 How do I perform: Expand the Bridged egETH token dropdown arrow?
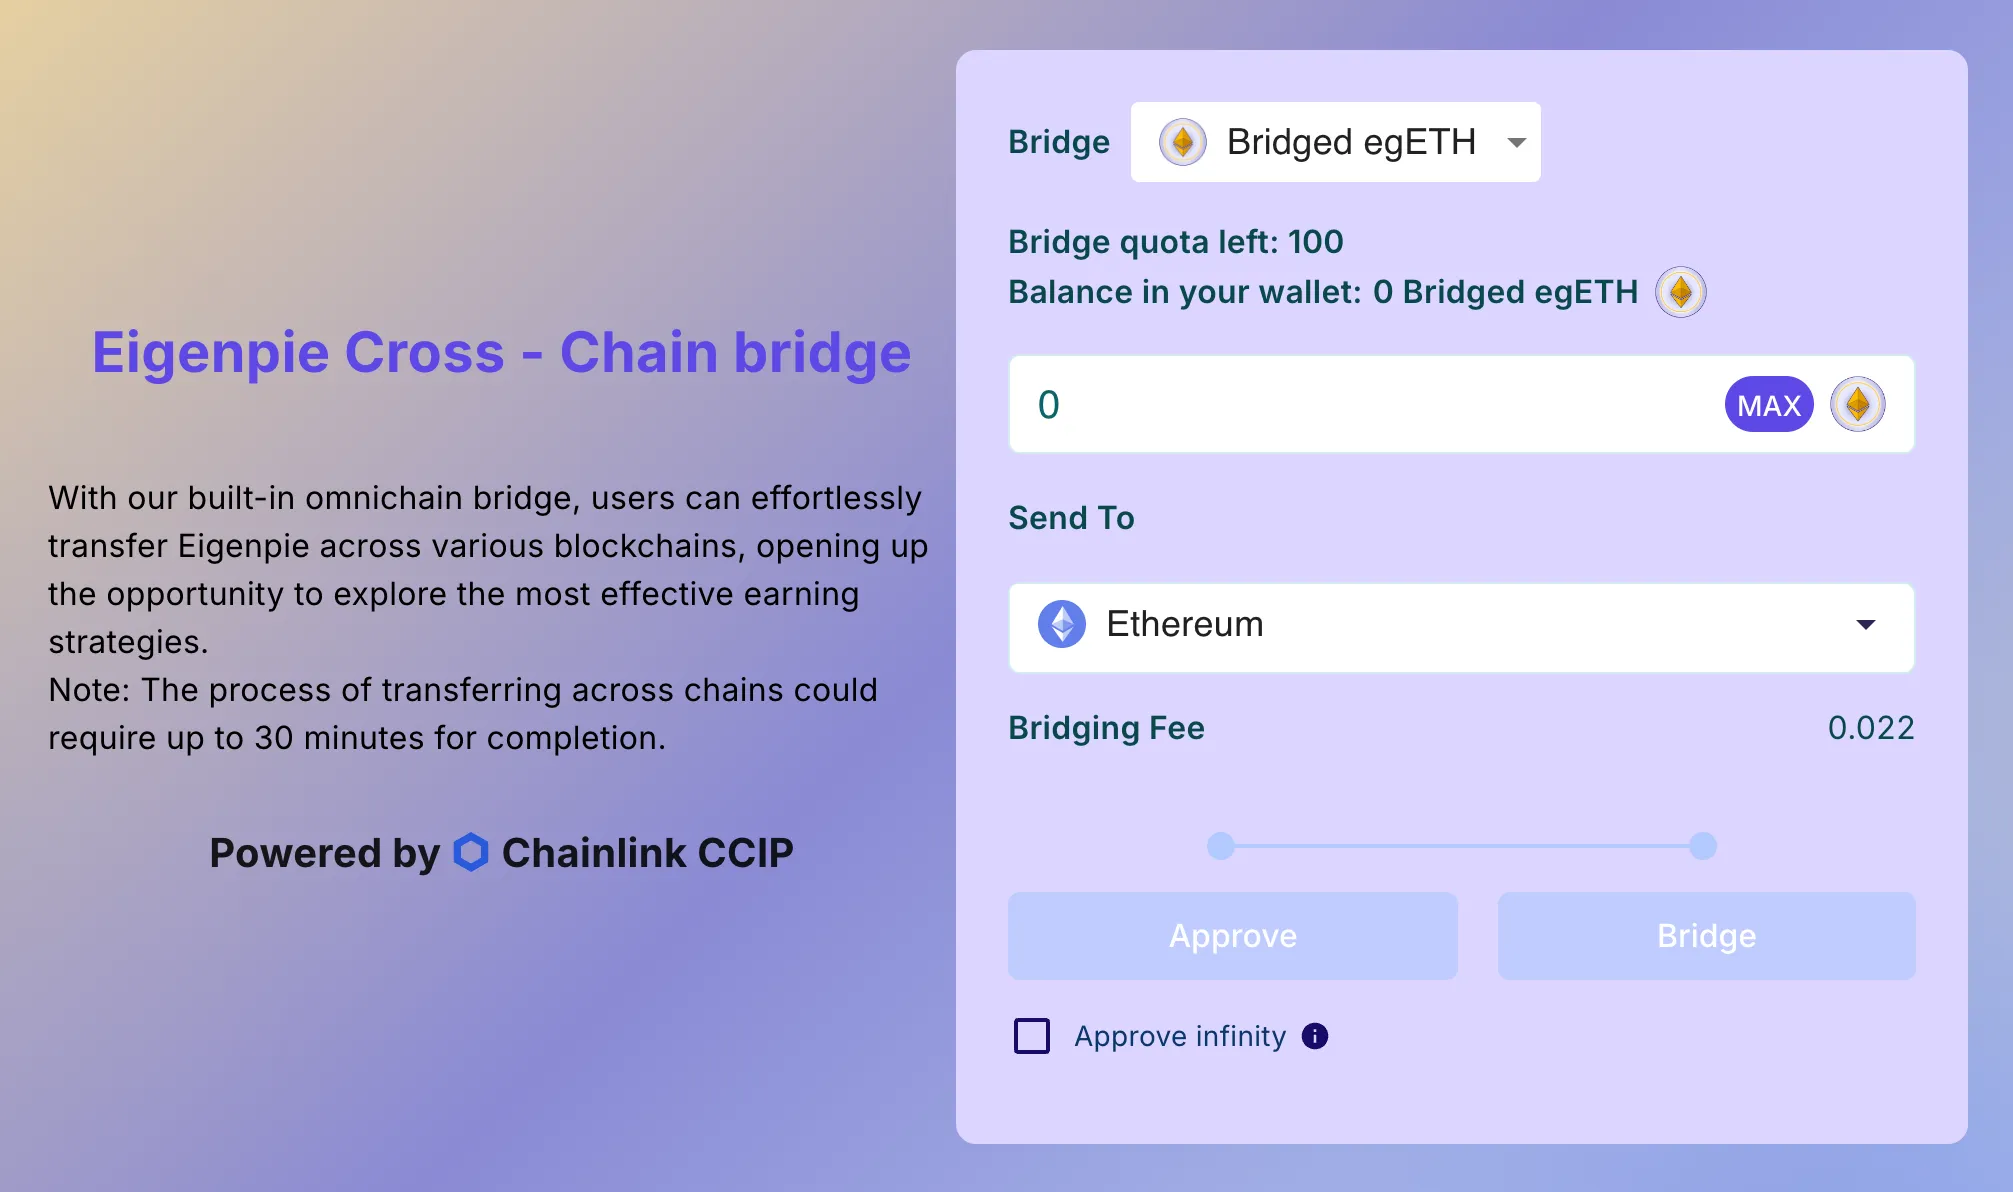click(1517, 142)
